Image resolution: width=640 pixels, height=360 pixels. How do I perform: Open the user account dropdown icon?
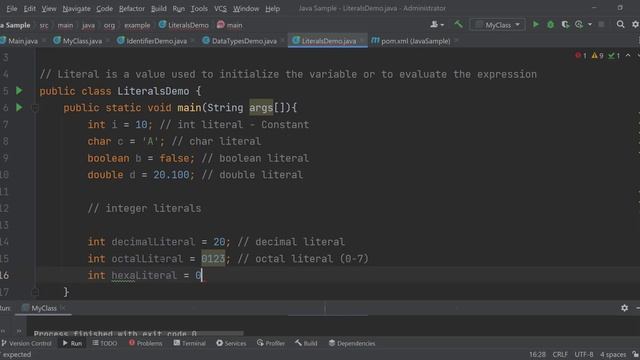click(437, 25)
